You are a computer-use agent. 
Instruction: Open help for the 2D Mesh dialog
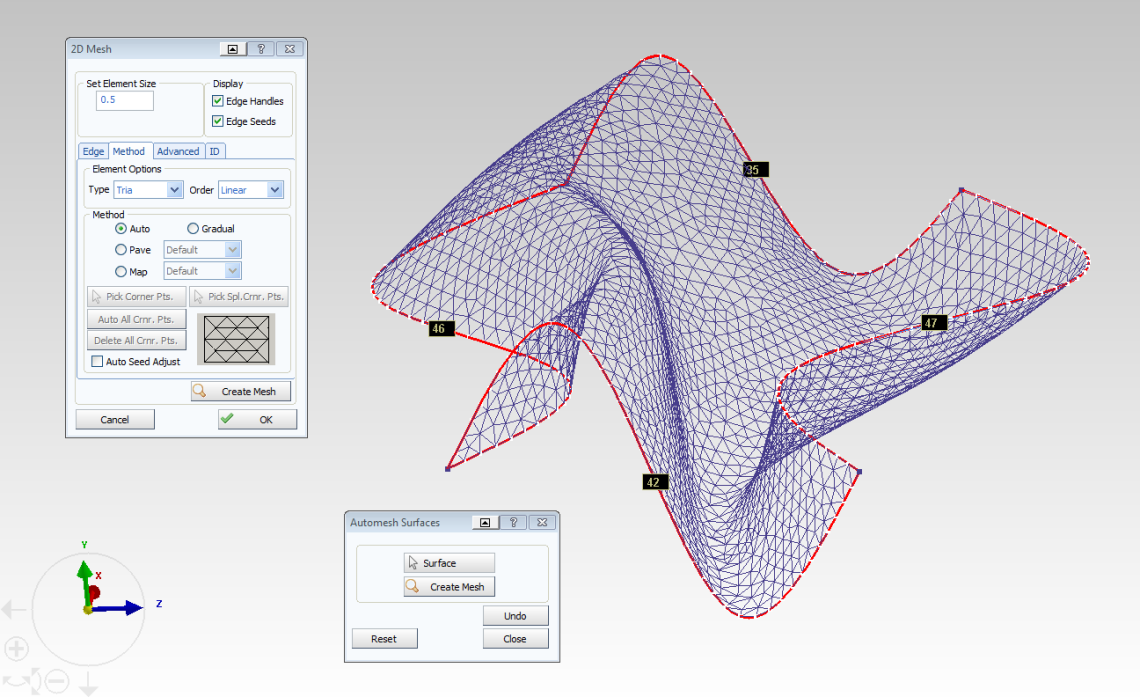(x=261, y=49)
